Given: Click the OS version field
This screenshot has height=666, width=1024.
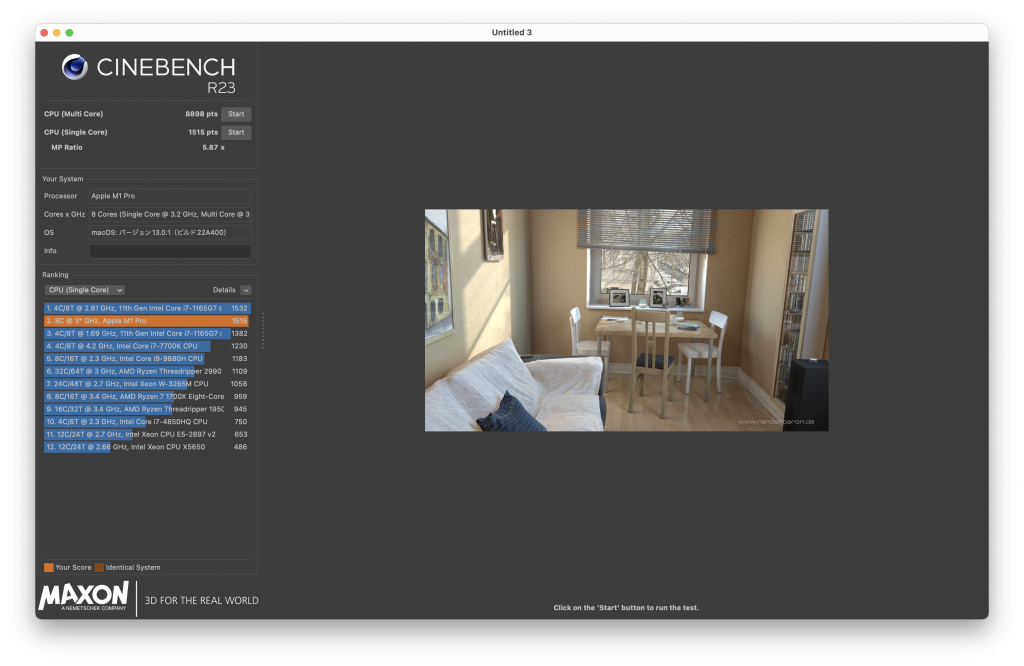Looking at the screenshot, I should tap(170, 232).
